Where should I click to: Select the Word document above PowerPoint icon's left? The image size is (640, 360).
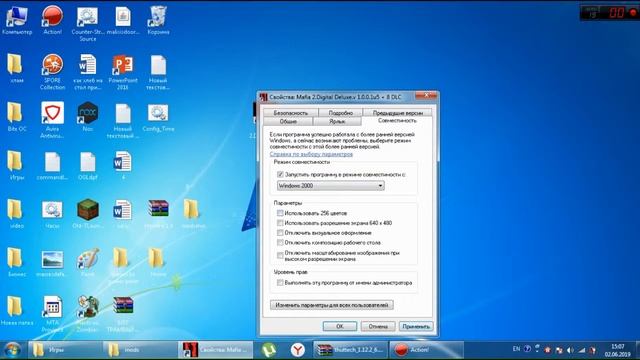(87, 72)
